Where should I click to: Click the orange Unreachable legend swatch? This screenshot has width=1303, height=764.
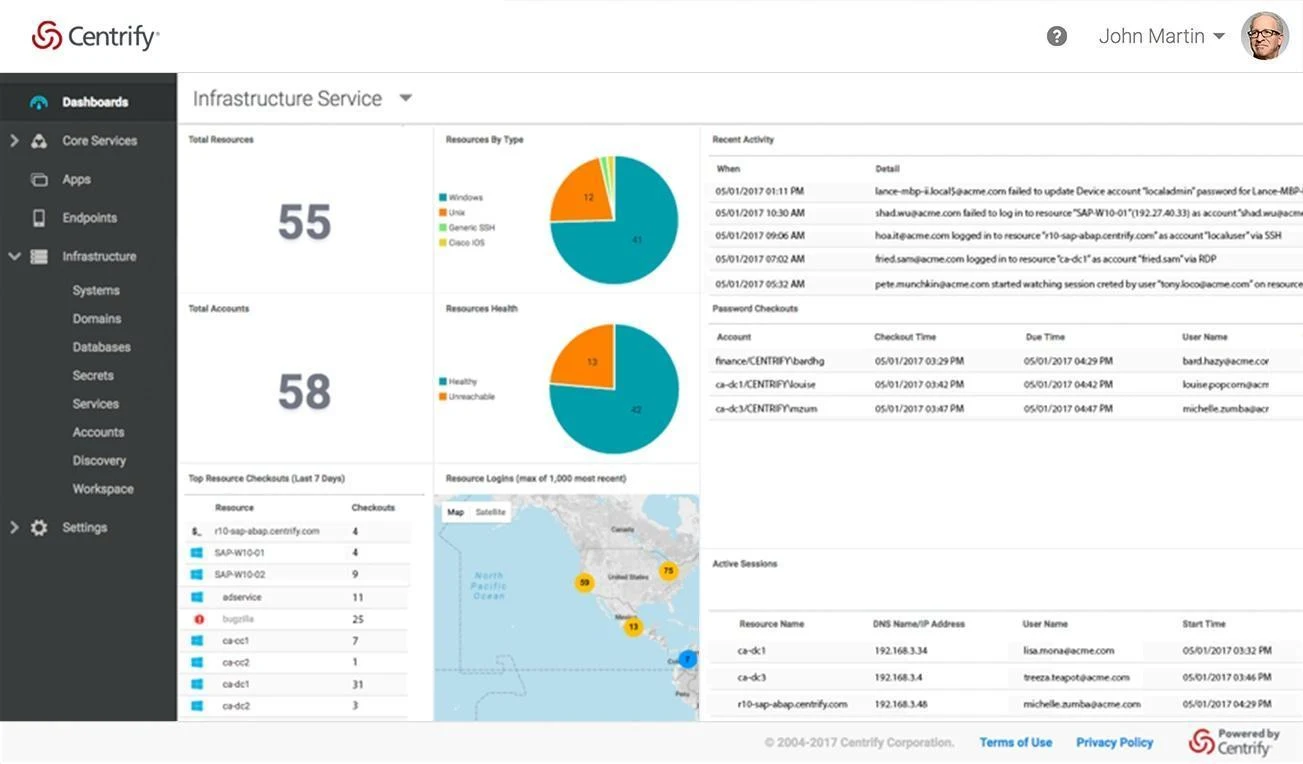442,397
